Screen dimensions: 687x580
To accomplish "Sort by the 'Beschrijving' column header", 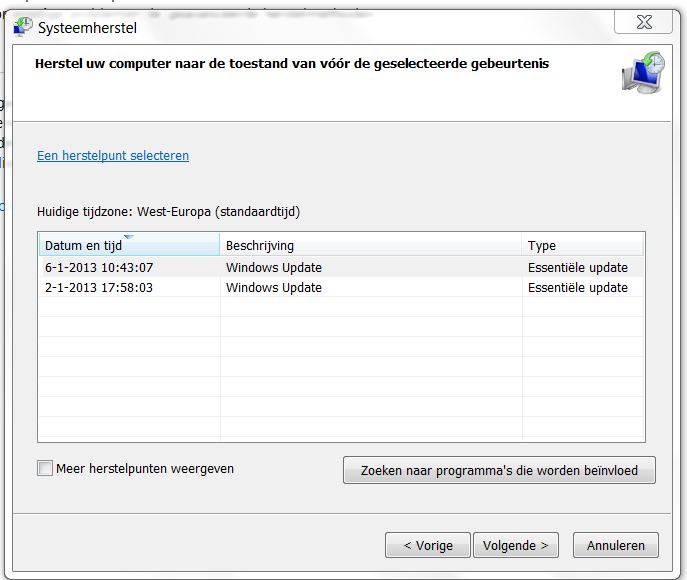I will 371,245.
